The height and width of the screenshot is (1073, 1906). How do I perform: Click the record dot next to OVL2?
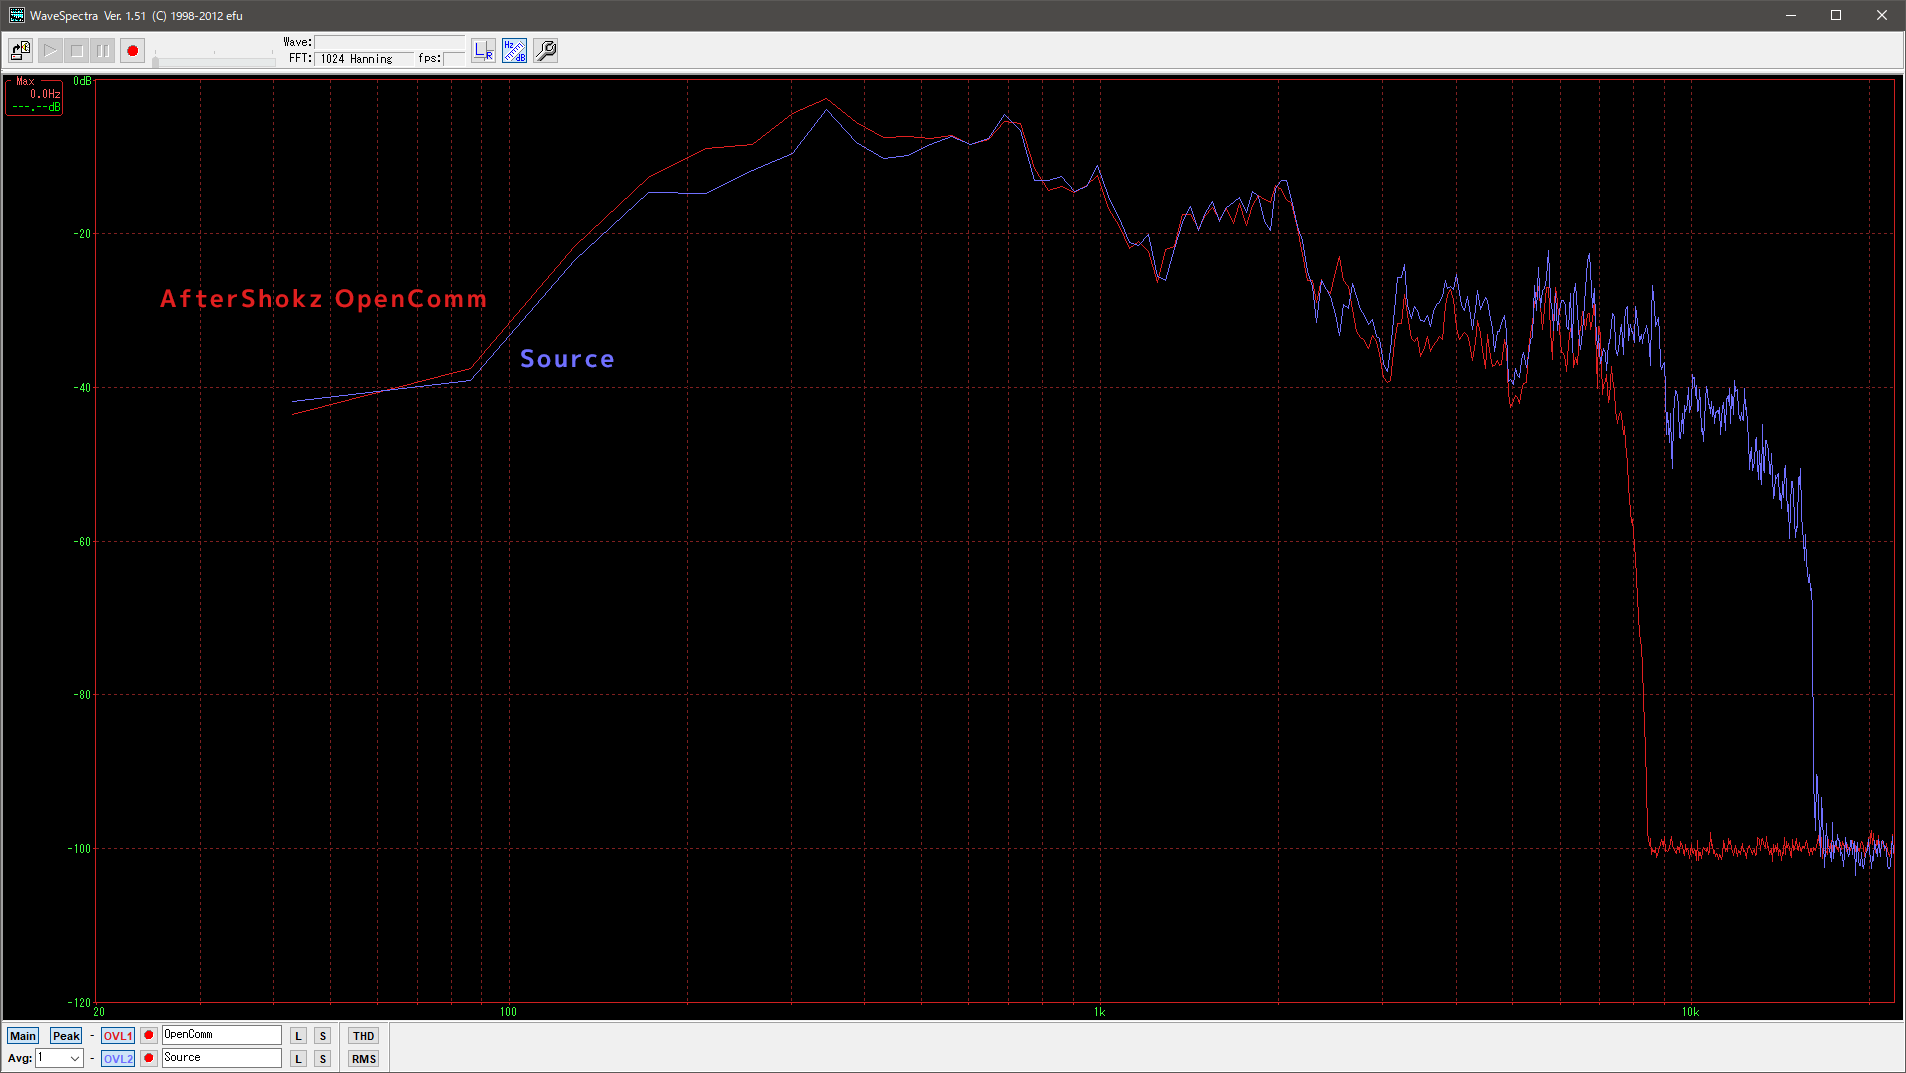(x=149, y=1058)
